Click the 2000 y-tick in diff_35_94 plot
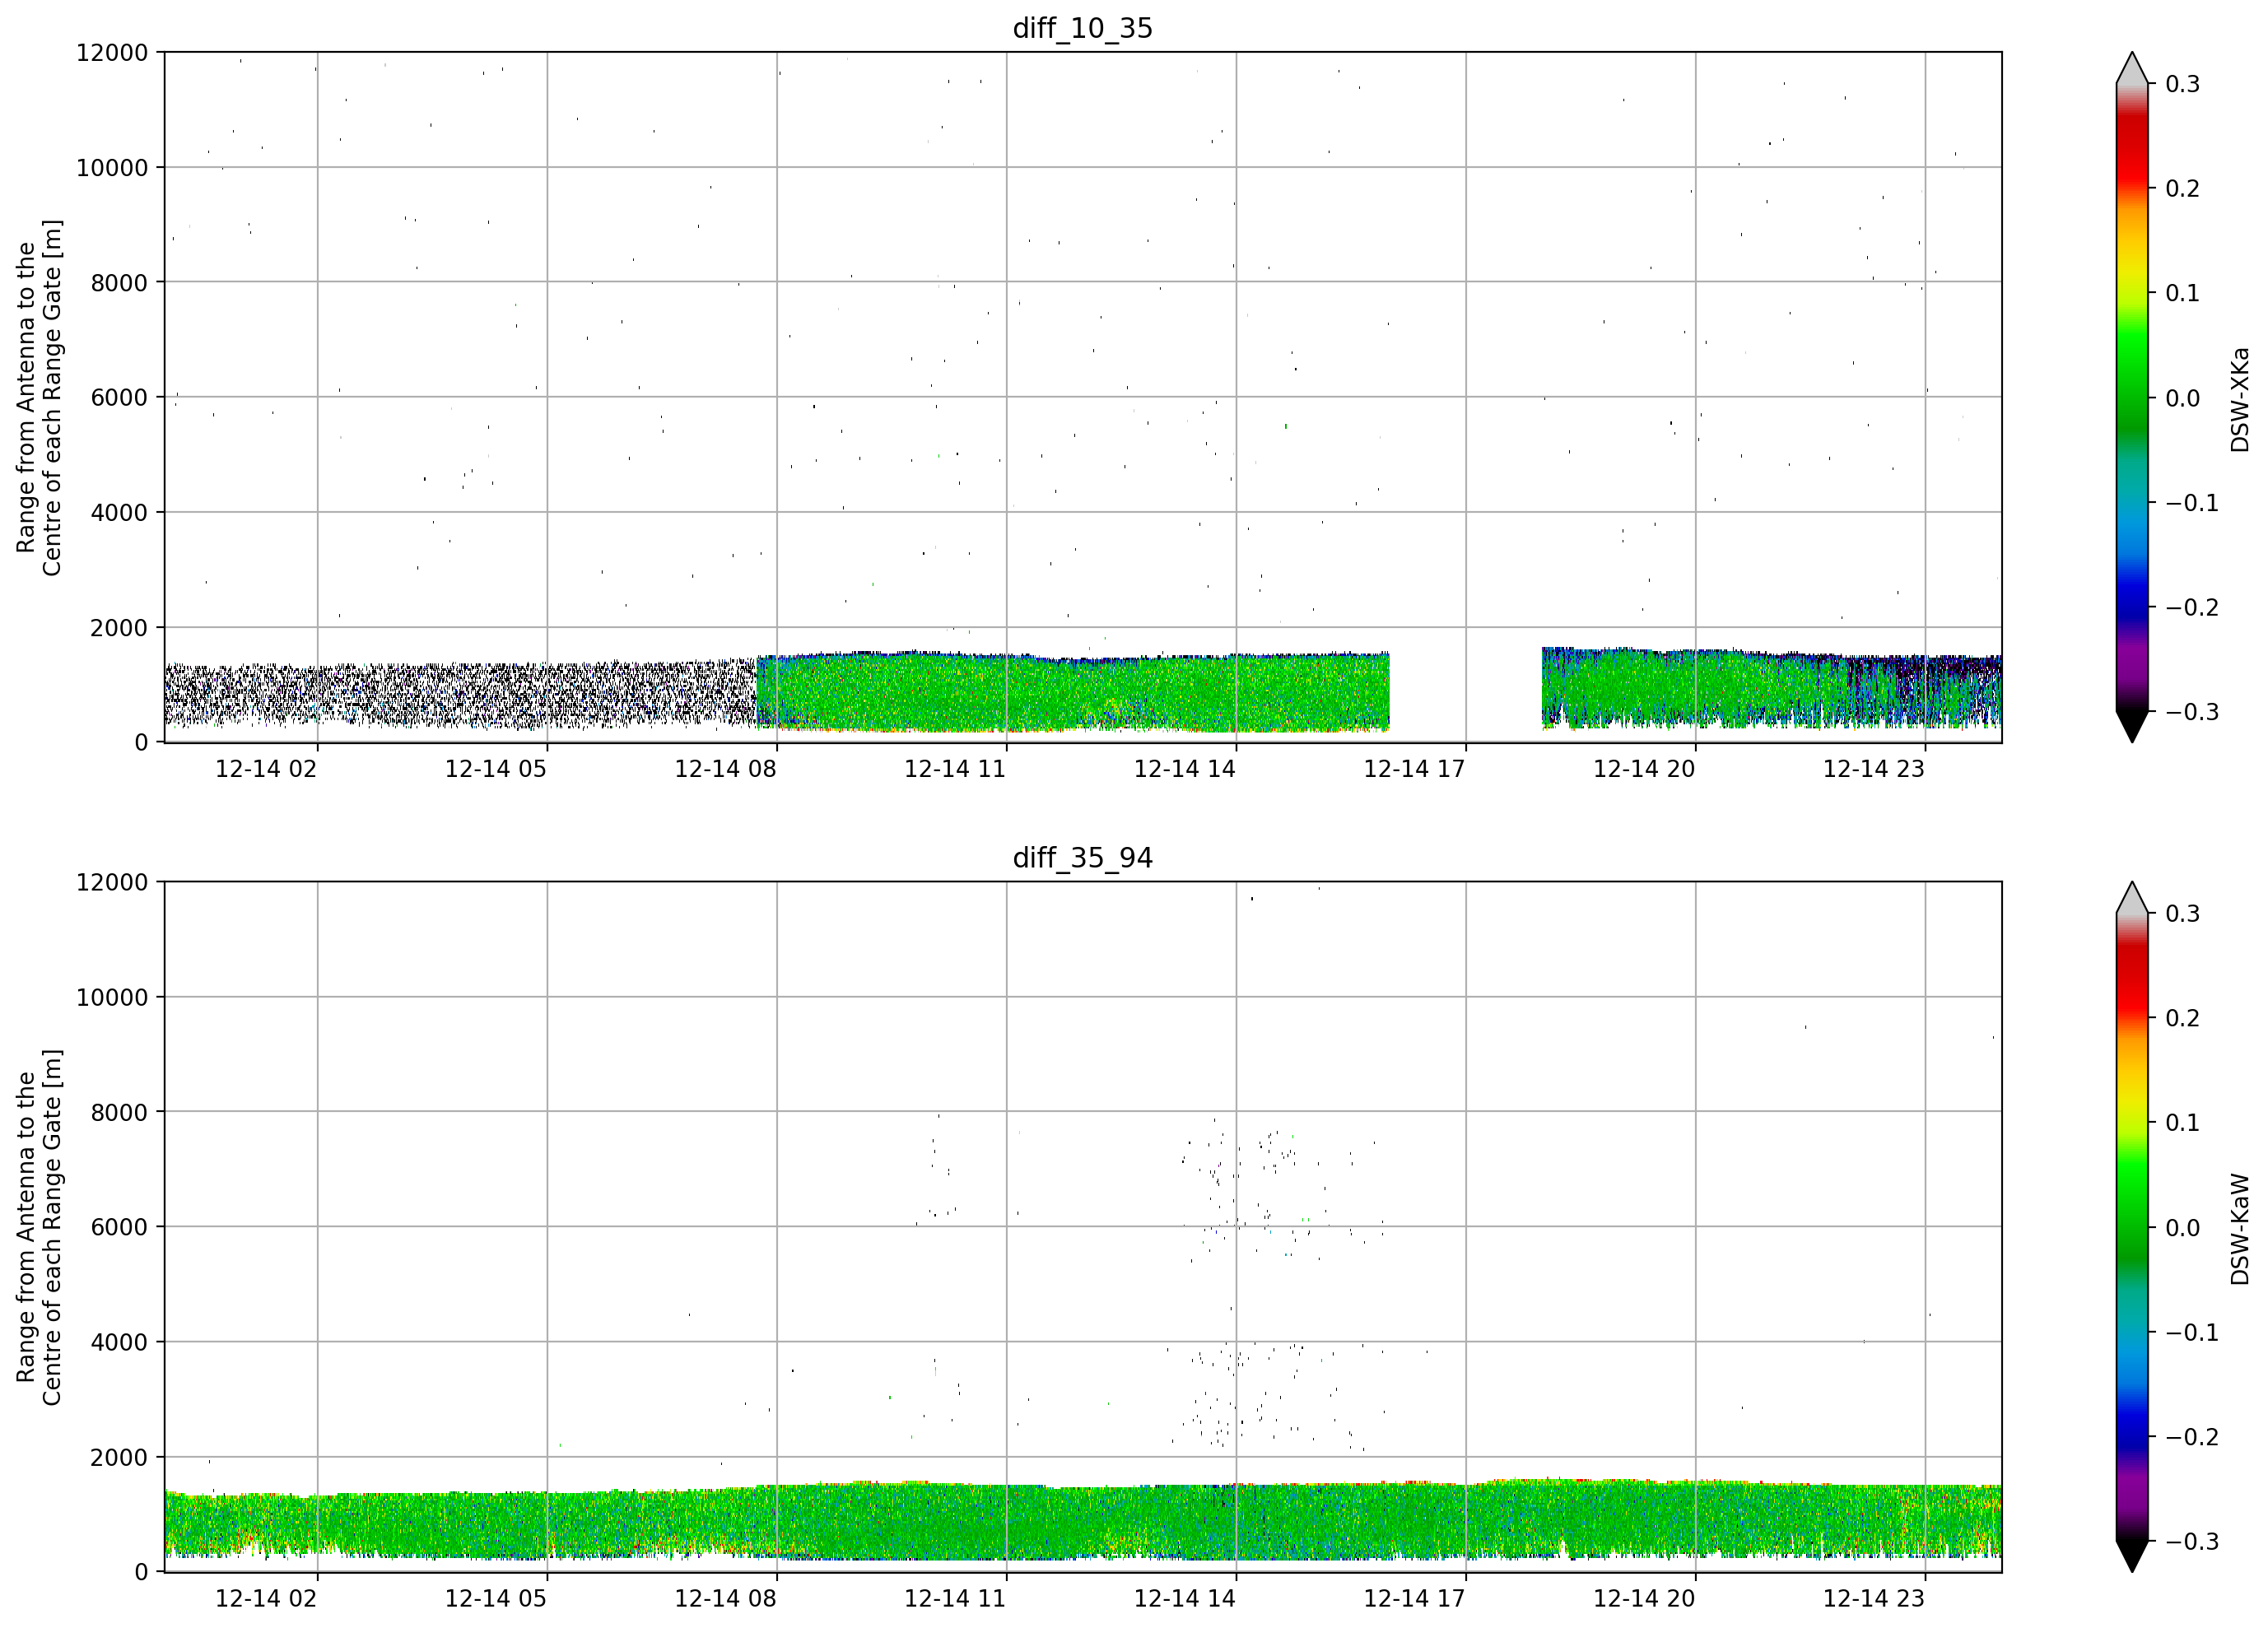The image size is (2268, 1628). (119, 1458)
